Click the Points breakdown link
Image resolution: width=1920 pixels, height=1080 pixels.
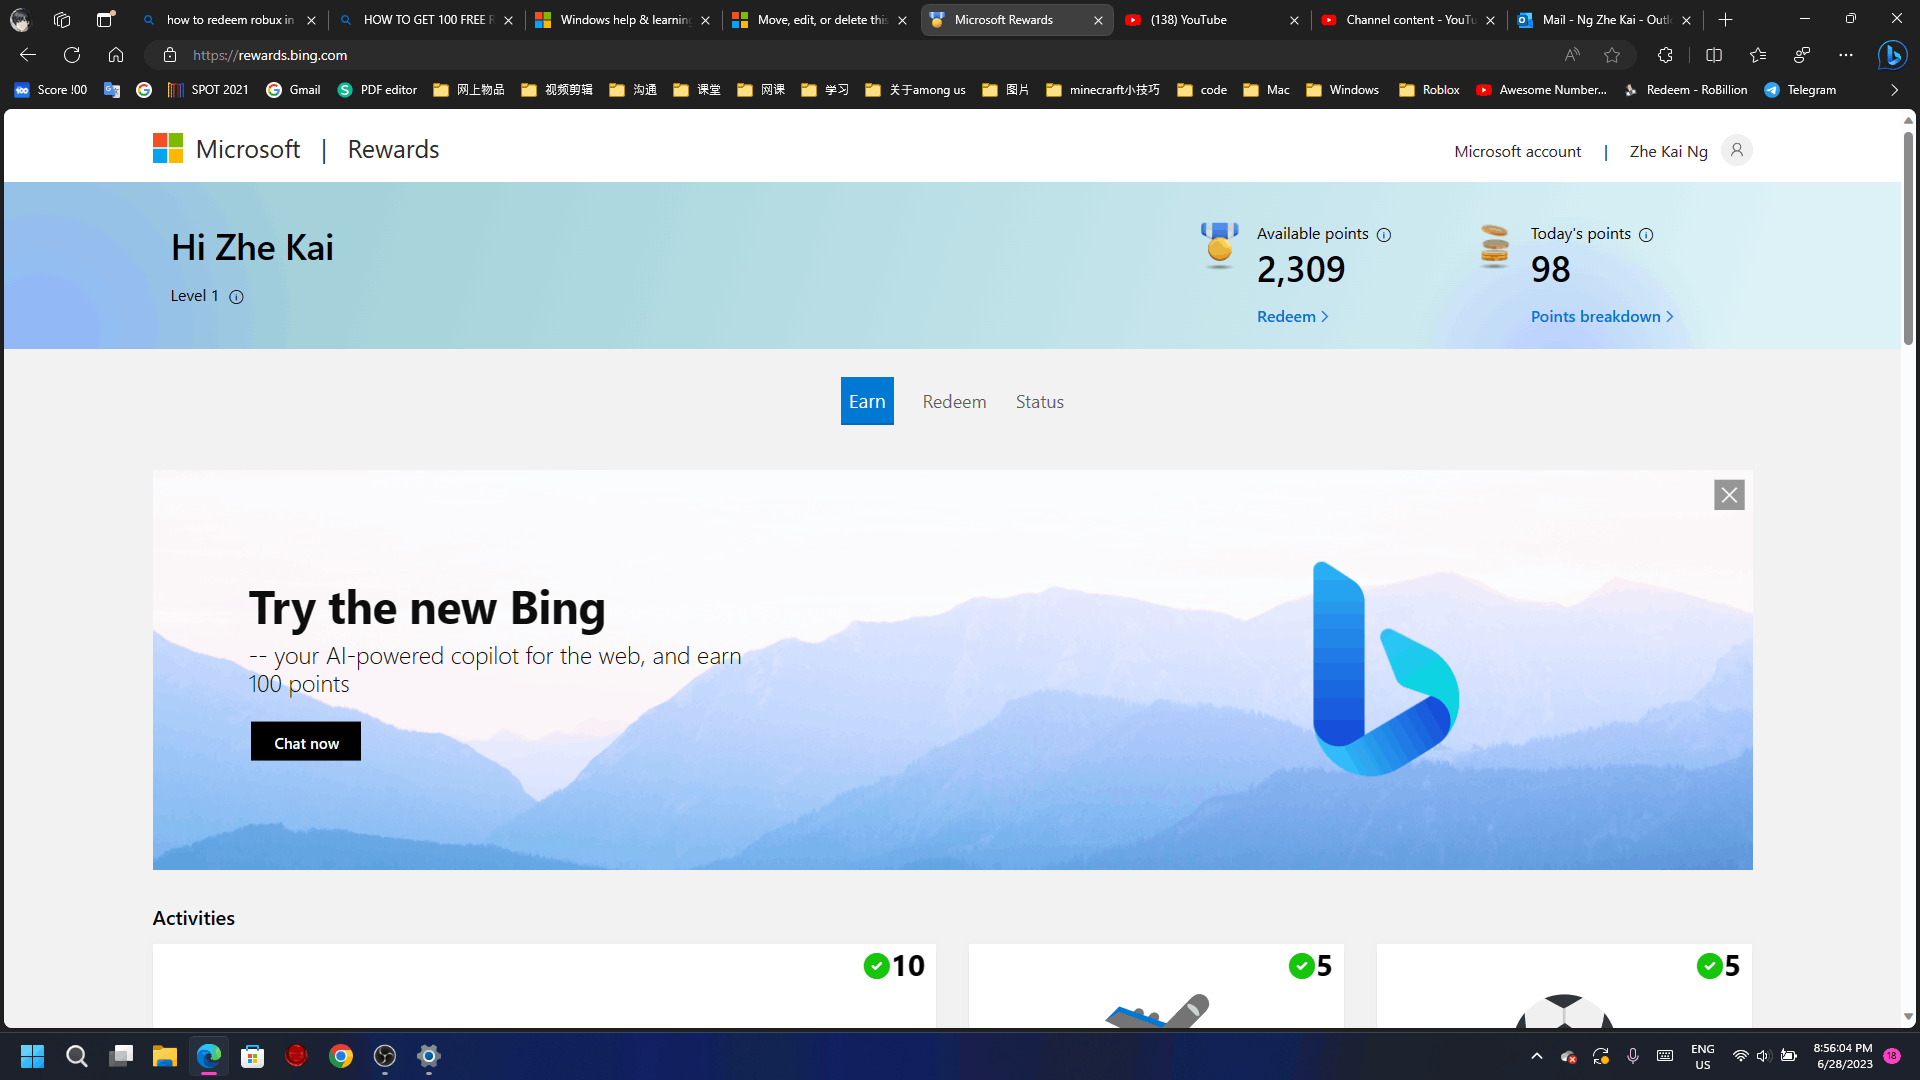point(1601,315)
